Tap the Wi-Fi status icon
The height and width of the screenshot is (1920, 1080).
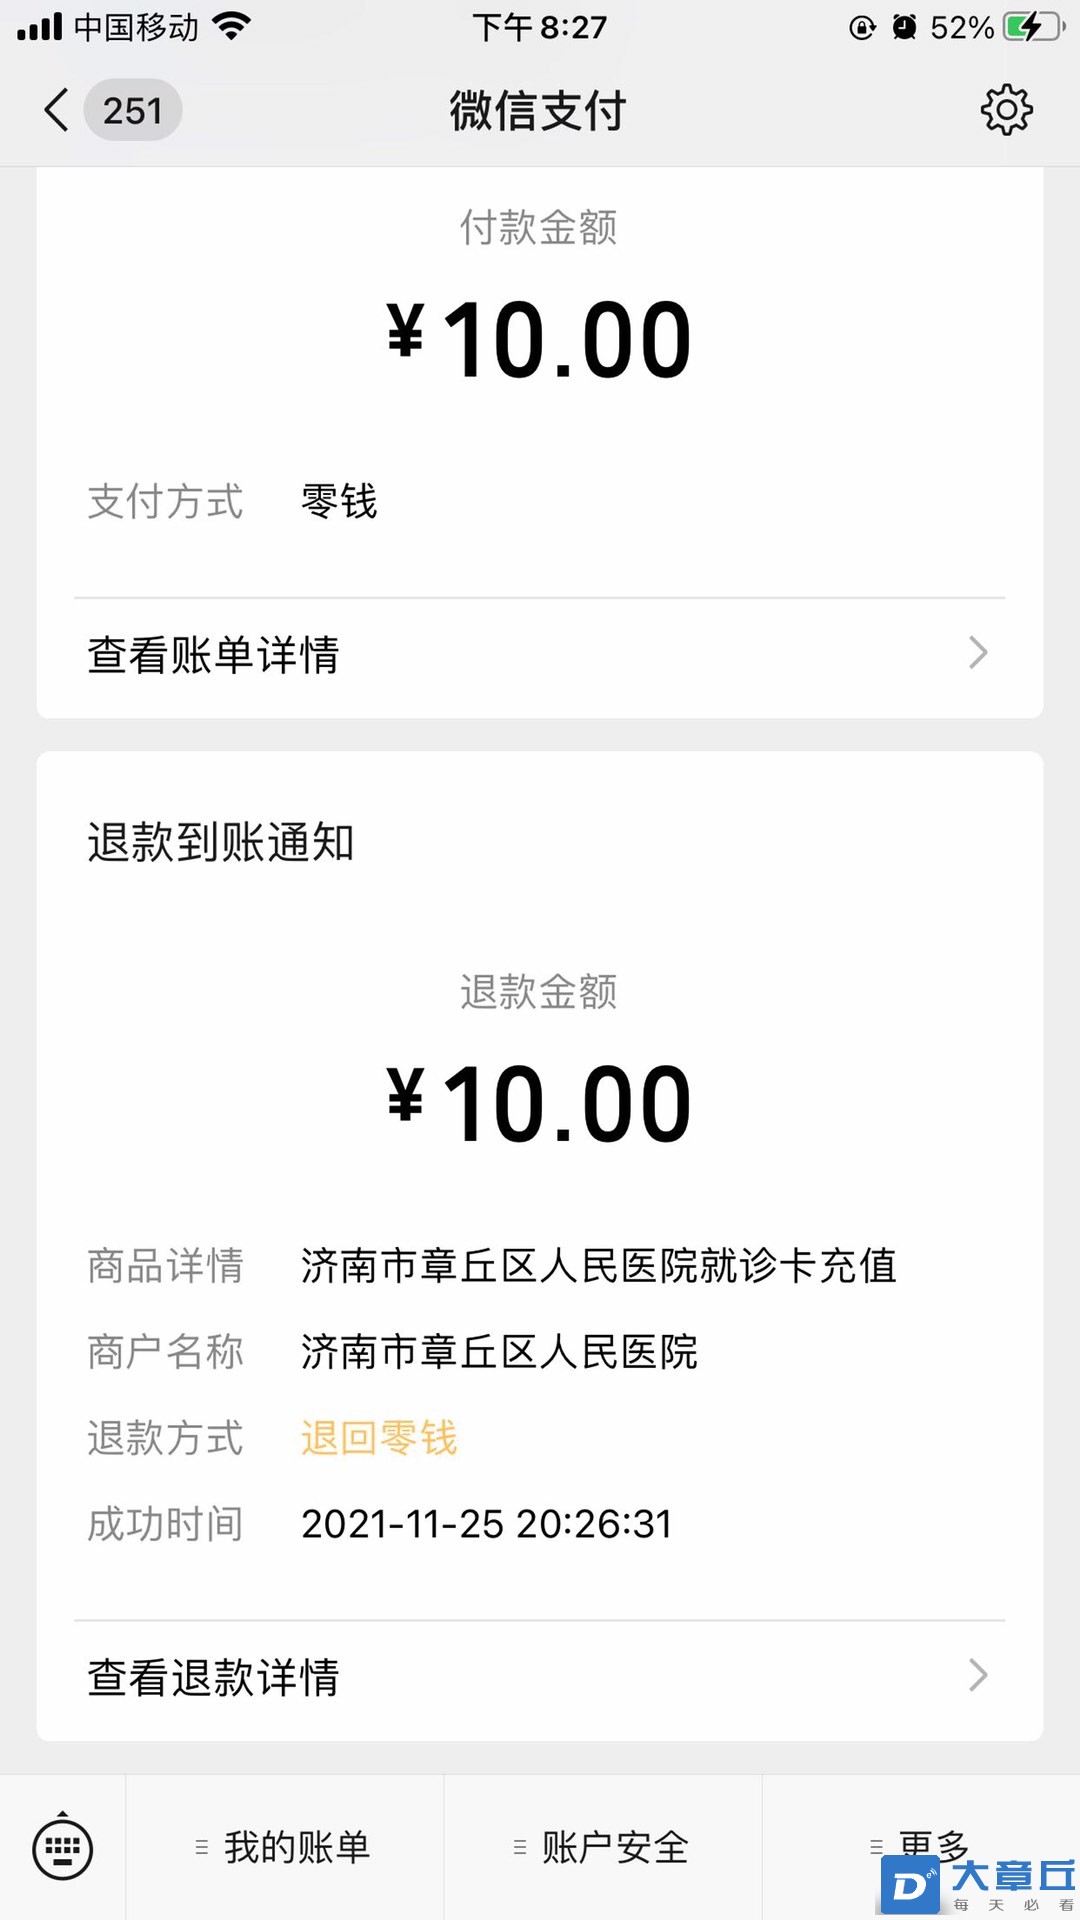click(x=232, y=27)
